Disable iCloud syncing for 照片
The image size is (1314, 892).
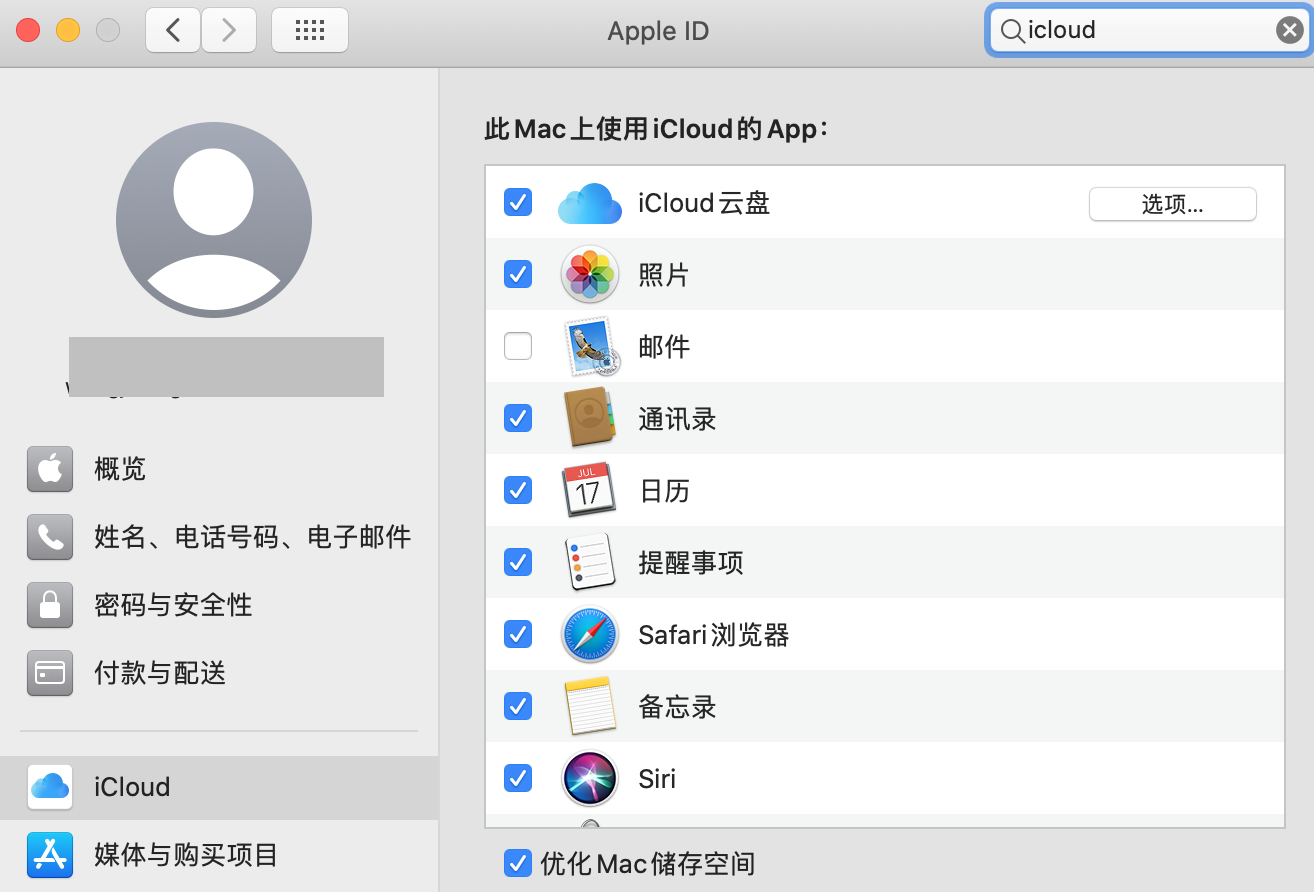(x=518, y=274)
